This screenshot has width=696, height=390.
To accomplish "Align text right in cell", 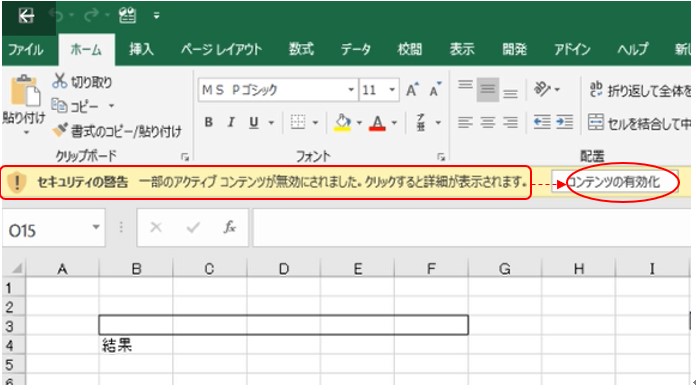I will [x=510, y=122].
